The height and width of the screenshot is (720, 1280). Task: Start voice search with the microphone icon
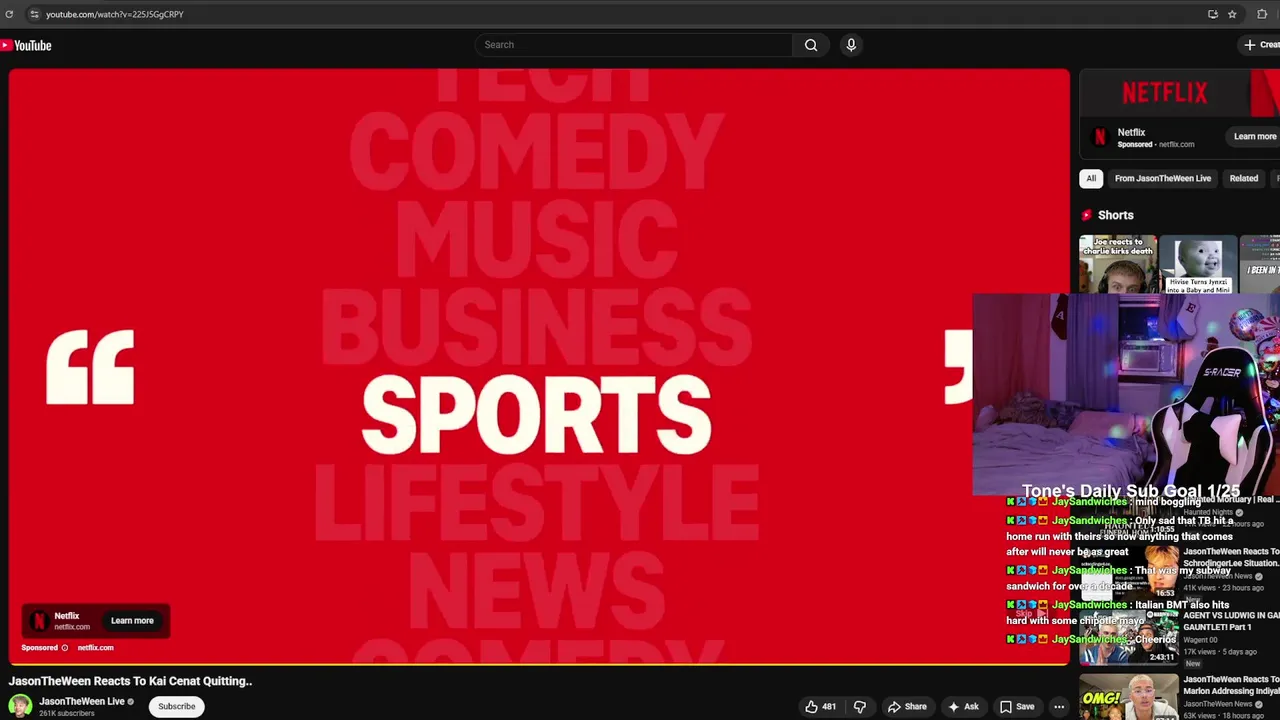[x=851, y=45]
